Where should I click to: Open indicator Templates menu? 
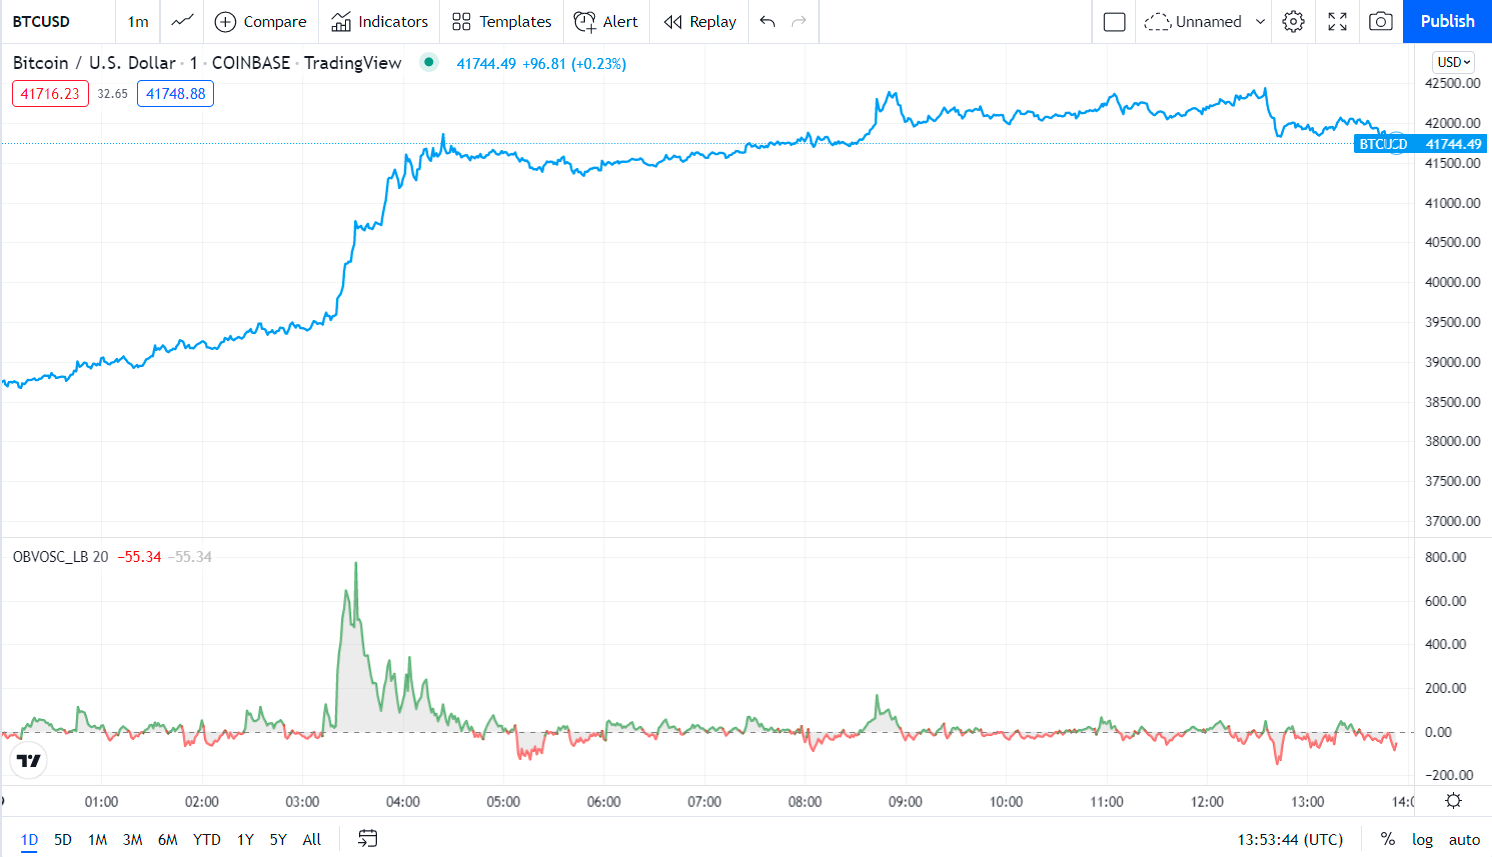click(x=501, y=22)
